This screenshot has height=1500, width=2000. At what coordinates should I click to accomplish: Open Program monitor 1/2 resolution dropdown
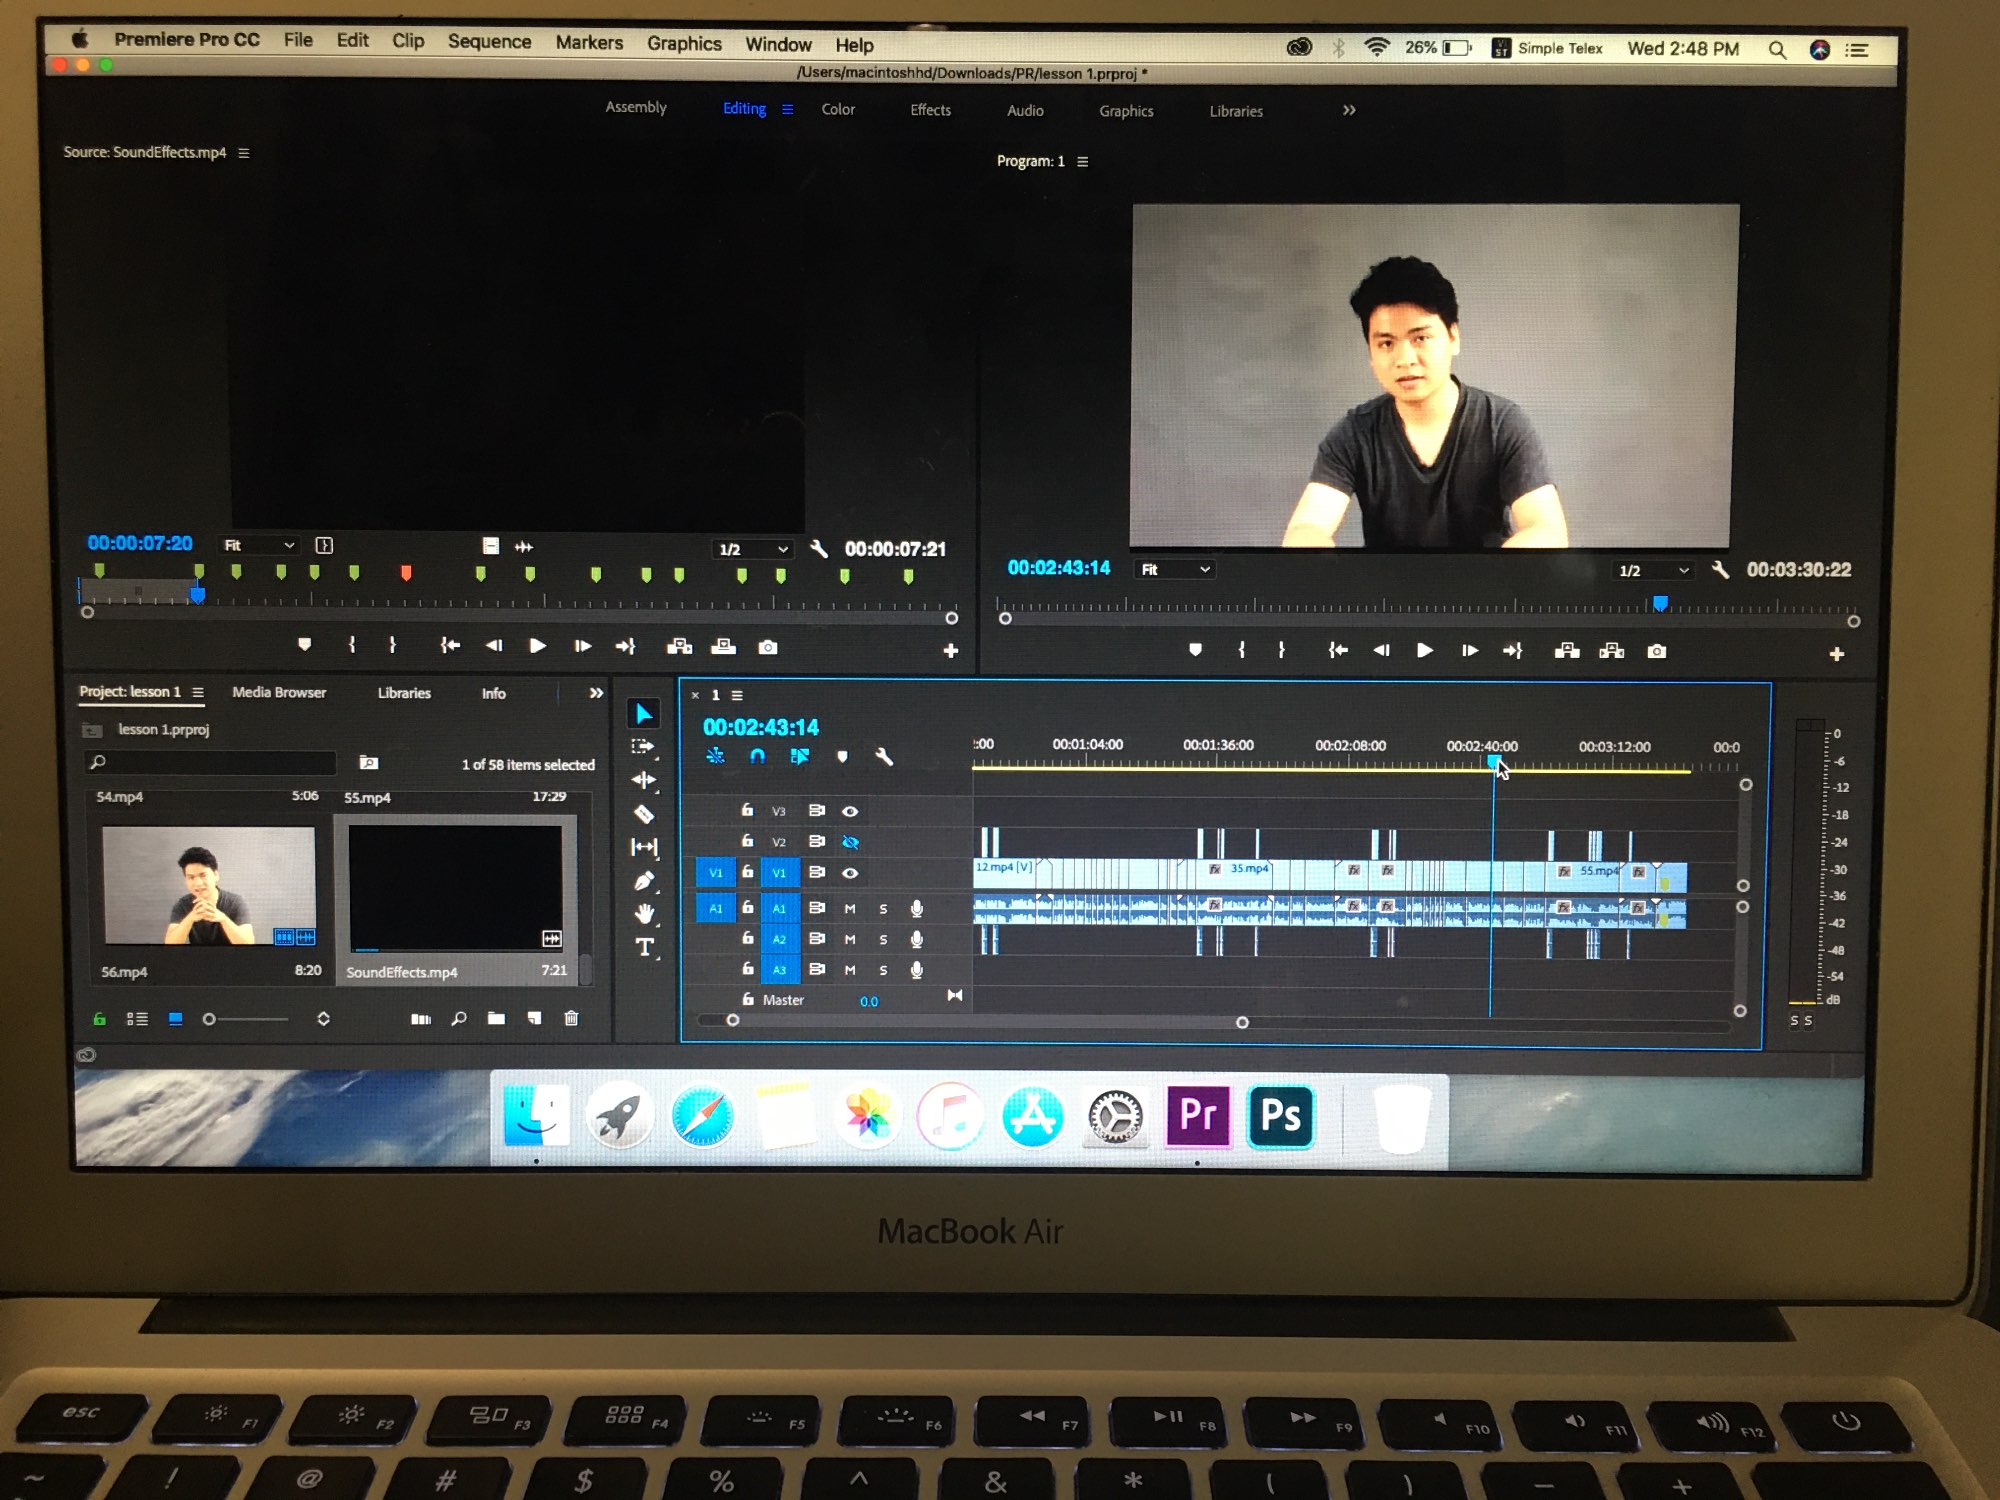click(x=1654, y=570)
